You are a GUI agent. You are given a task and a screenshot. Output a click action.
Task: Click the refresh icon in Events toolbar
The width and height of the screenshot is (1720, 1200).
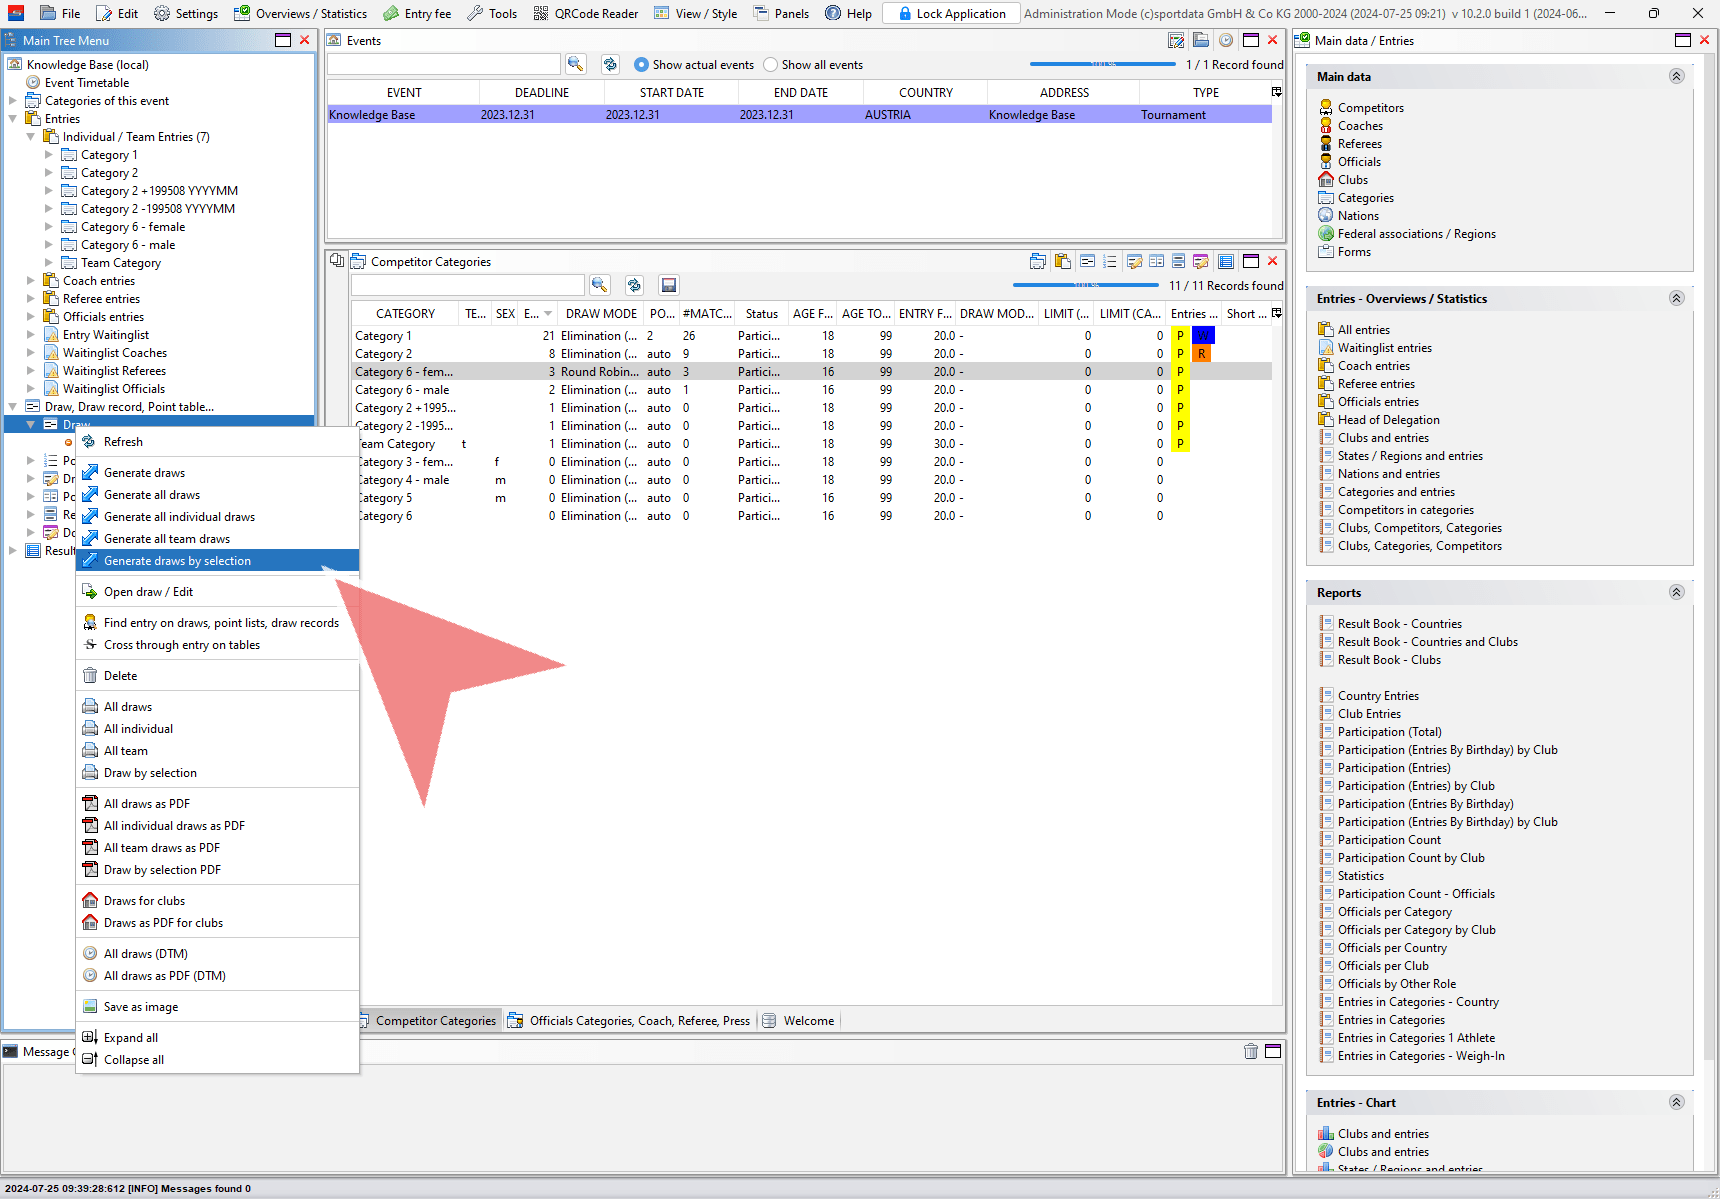[610, 64]
